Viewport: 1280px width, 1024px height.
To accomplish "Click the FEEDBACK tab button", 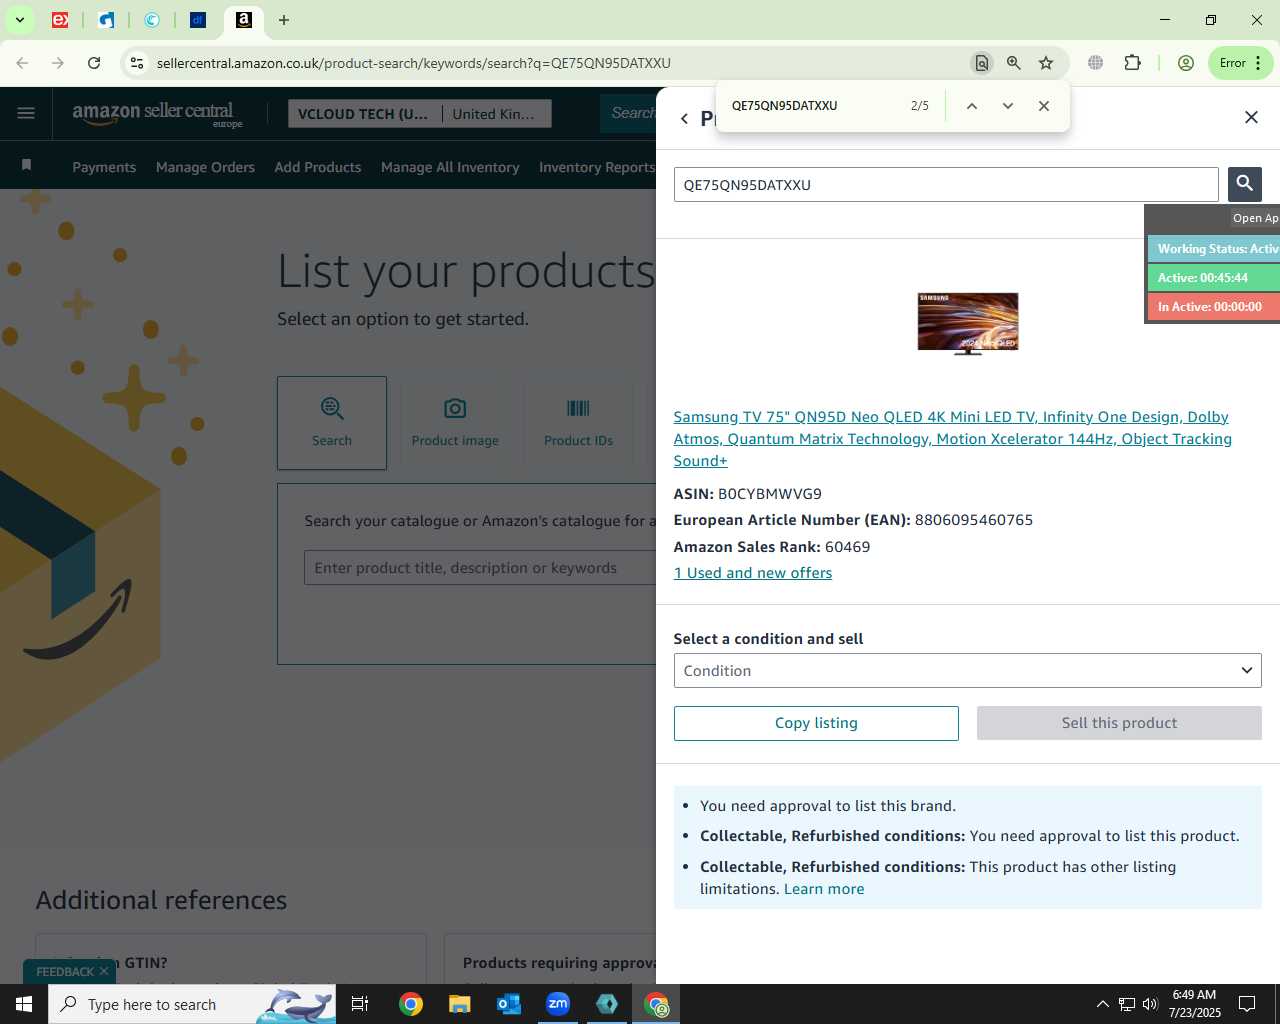I will click(65, 972).
